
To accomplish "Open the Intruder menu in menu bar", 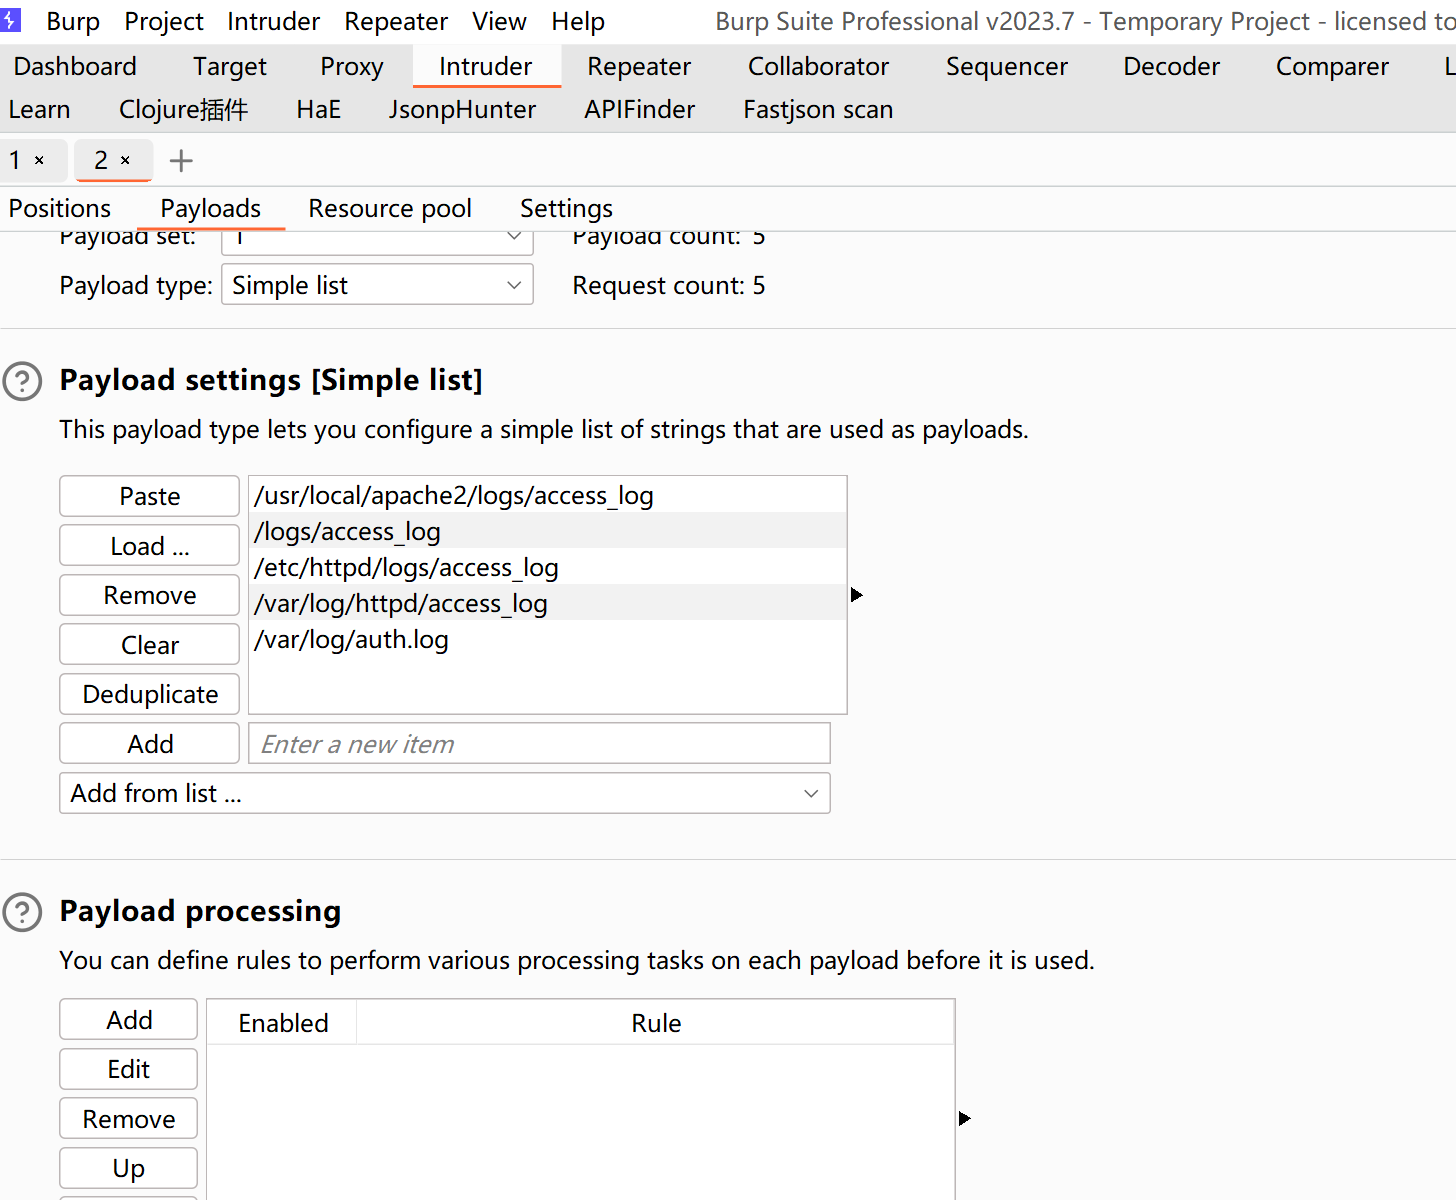I will (x=273, y=21).
